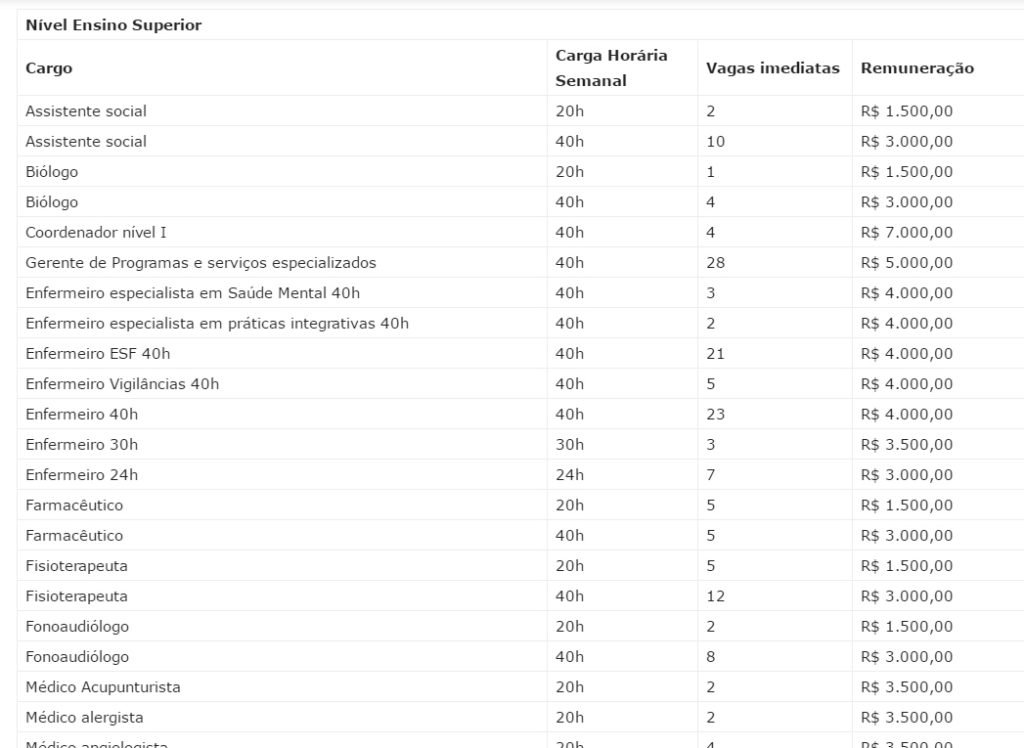Click the 28 vagas imediatas value
This screenshot has width=1024, height=748.
(x=715, y=263)
